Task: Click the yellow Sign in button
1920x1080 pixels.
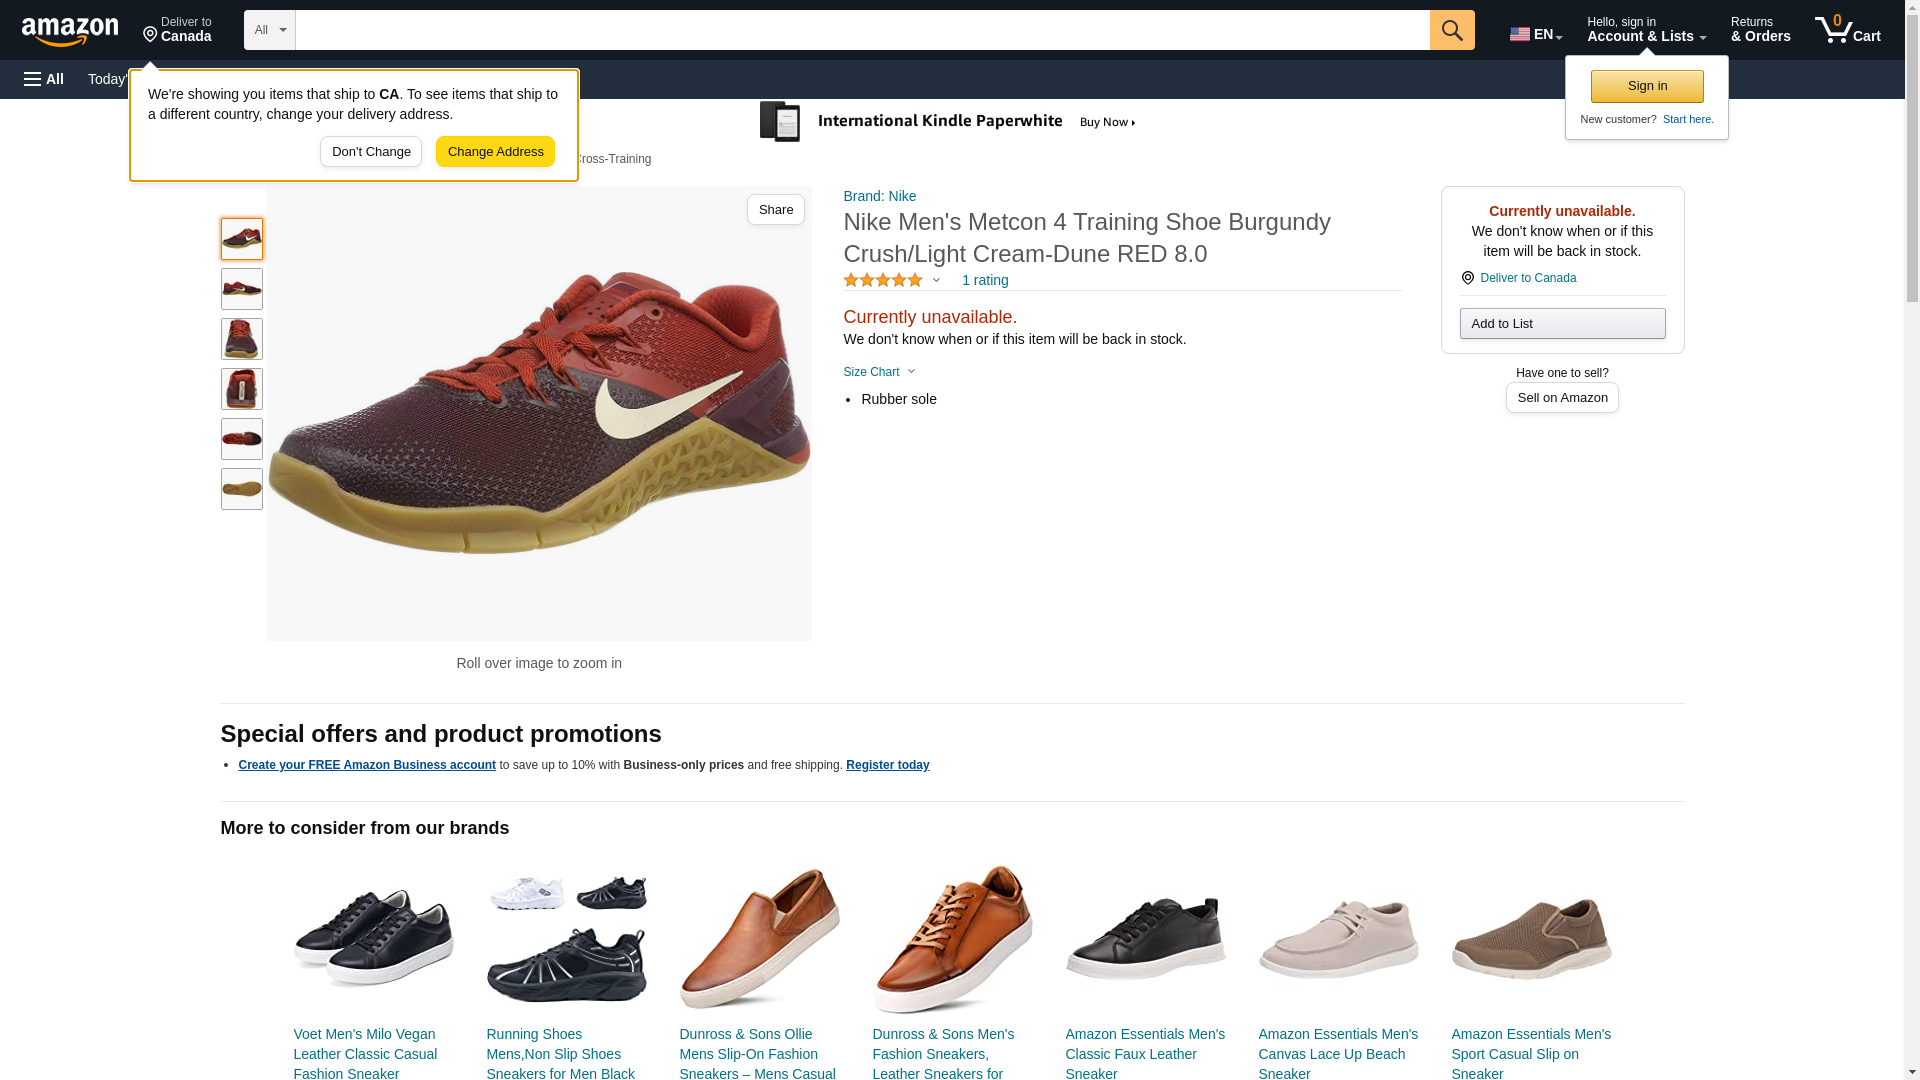Action: tap(1647, 86)
